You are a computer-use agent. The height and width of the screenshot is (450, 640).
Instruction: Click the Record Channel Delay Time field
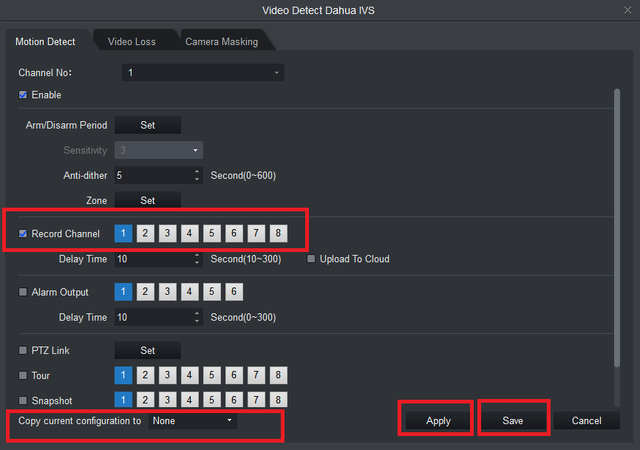click(x=153, y=259)
